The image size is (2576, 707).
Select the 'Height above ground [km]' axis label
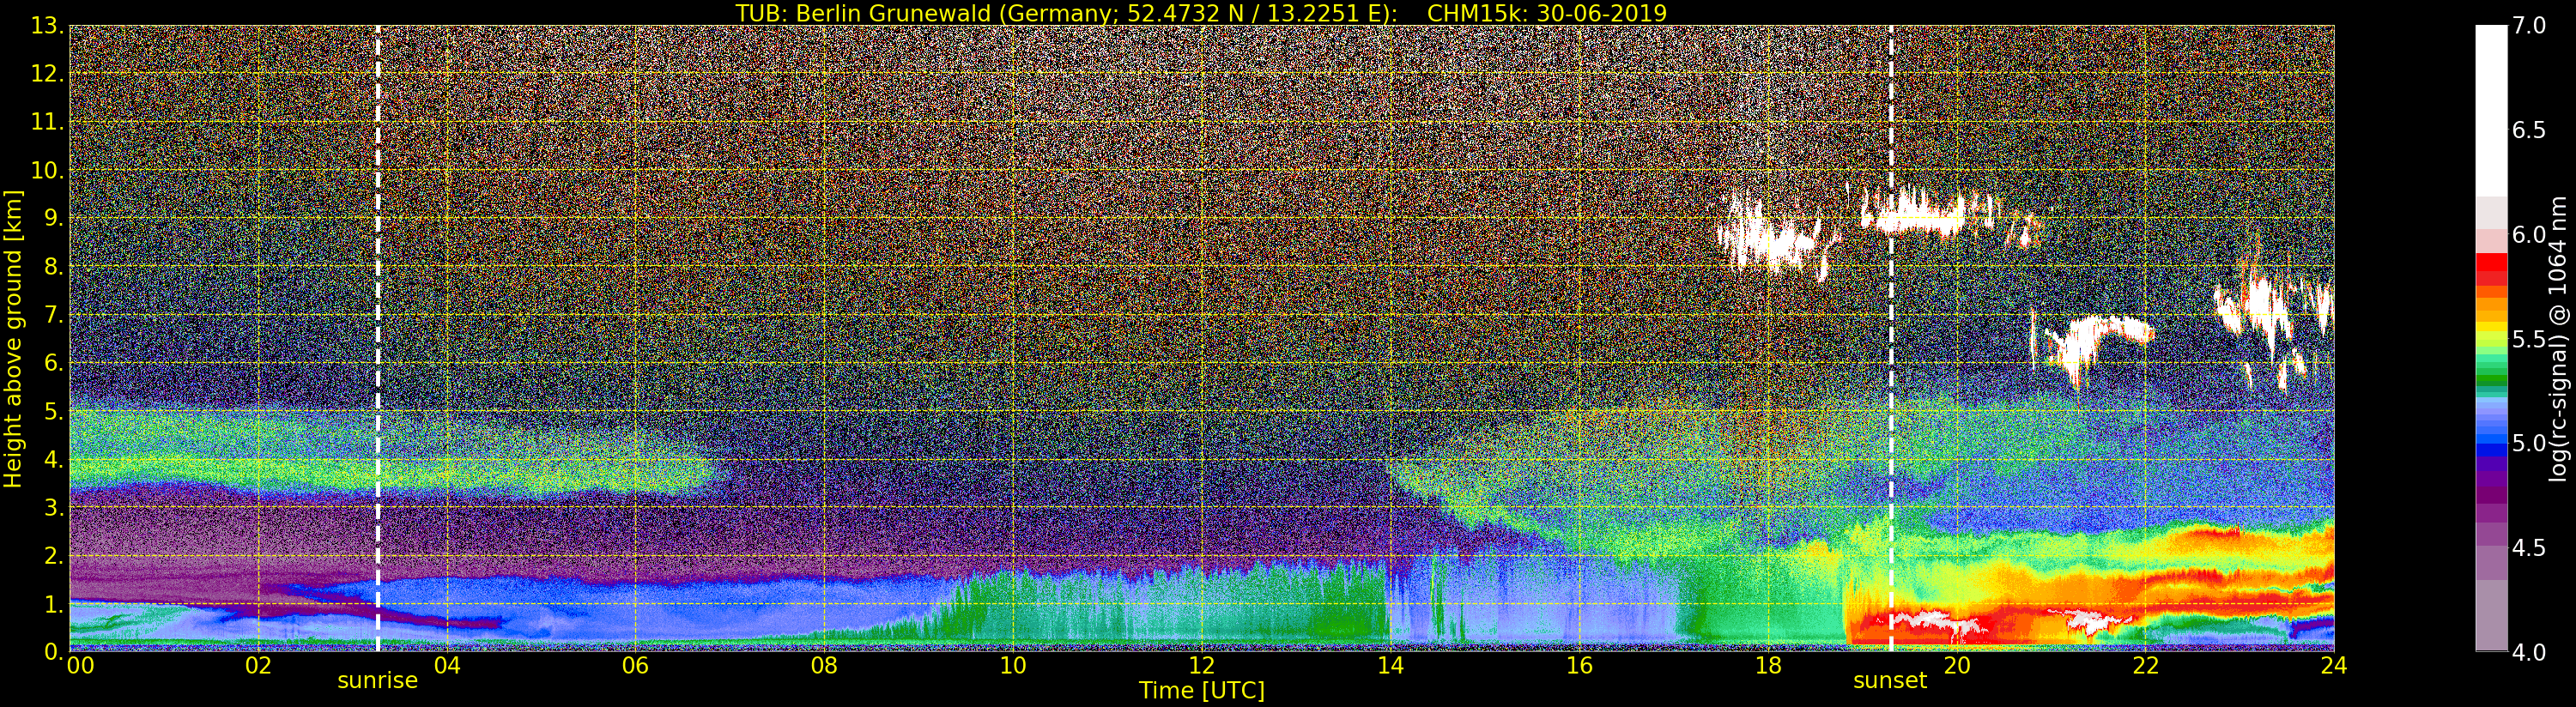click(x=13, y=338)
